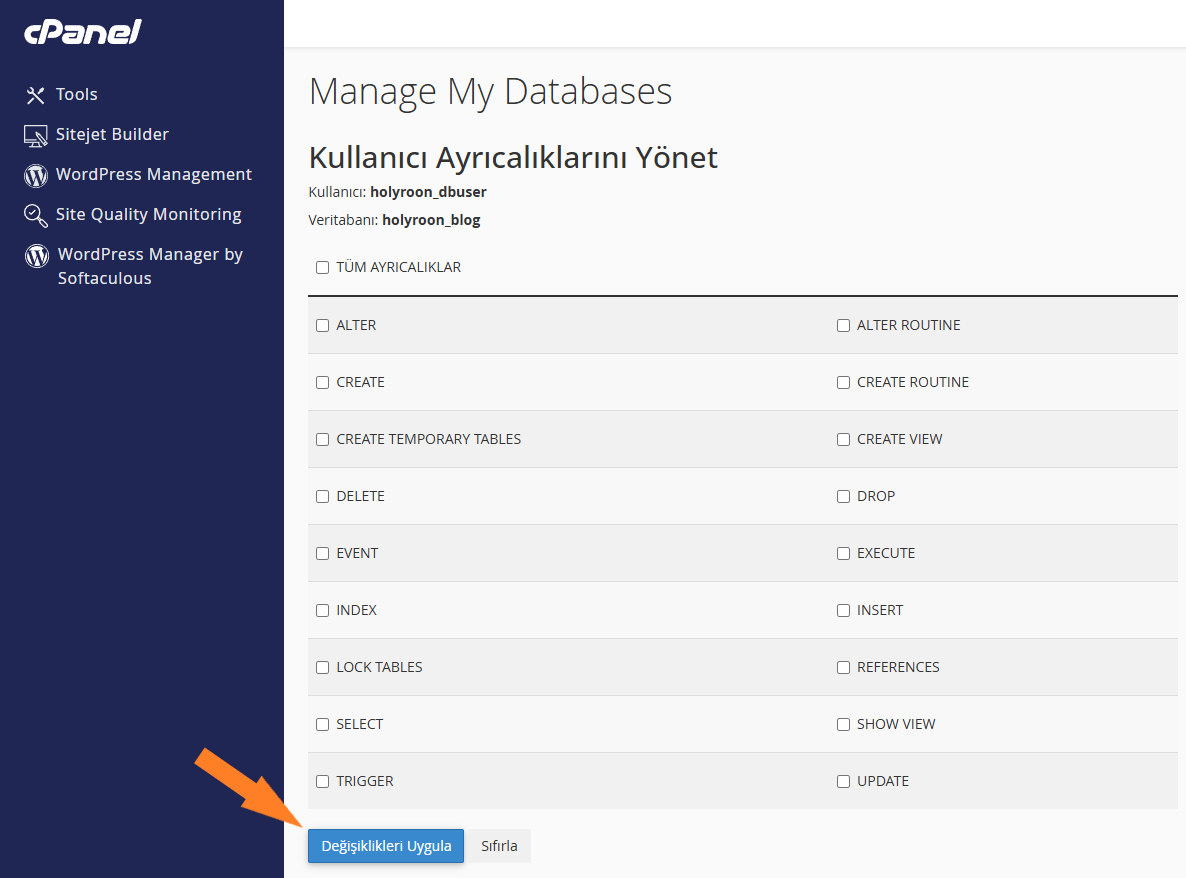Image resolution: width=1186 pixels, height=878 pixels.
Task: Open the Tools section from the sidebar
Action: pos(76,94)
